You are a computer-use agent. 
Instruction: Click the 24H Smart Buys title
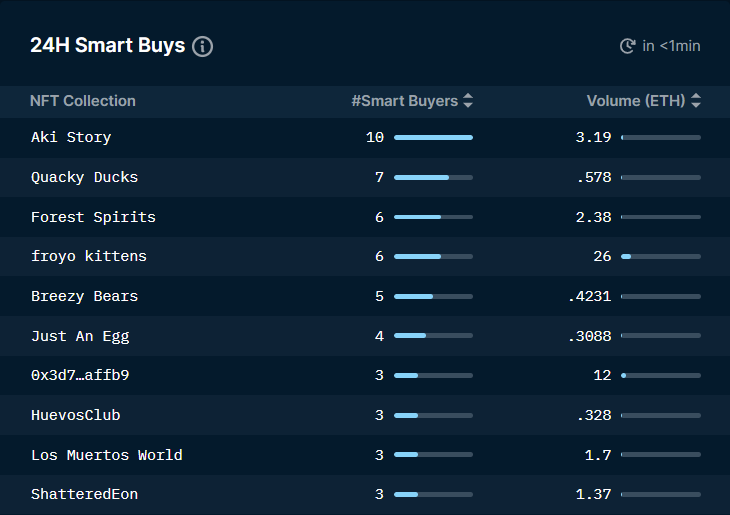tap(107, 46)
